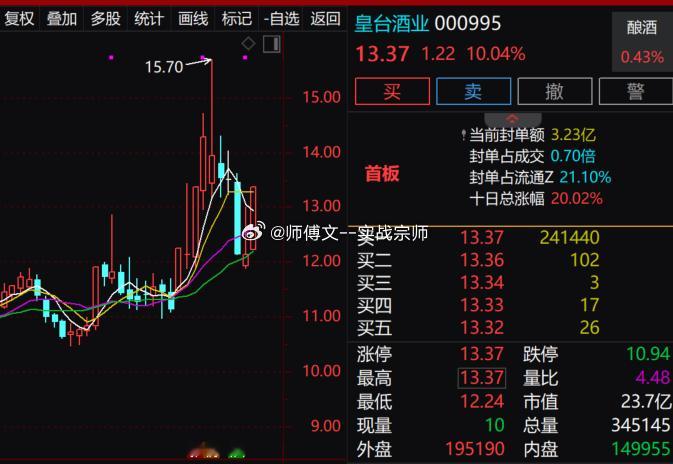Click the 总量 value 345145

641,425
